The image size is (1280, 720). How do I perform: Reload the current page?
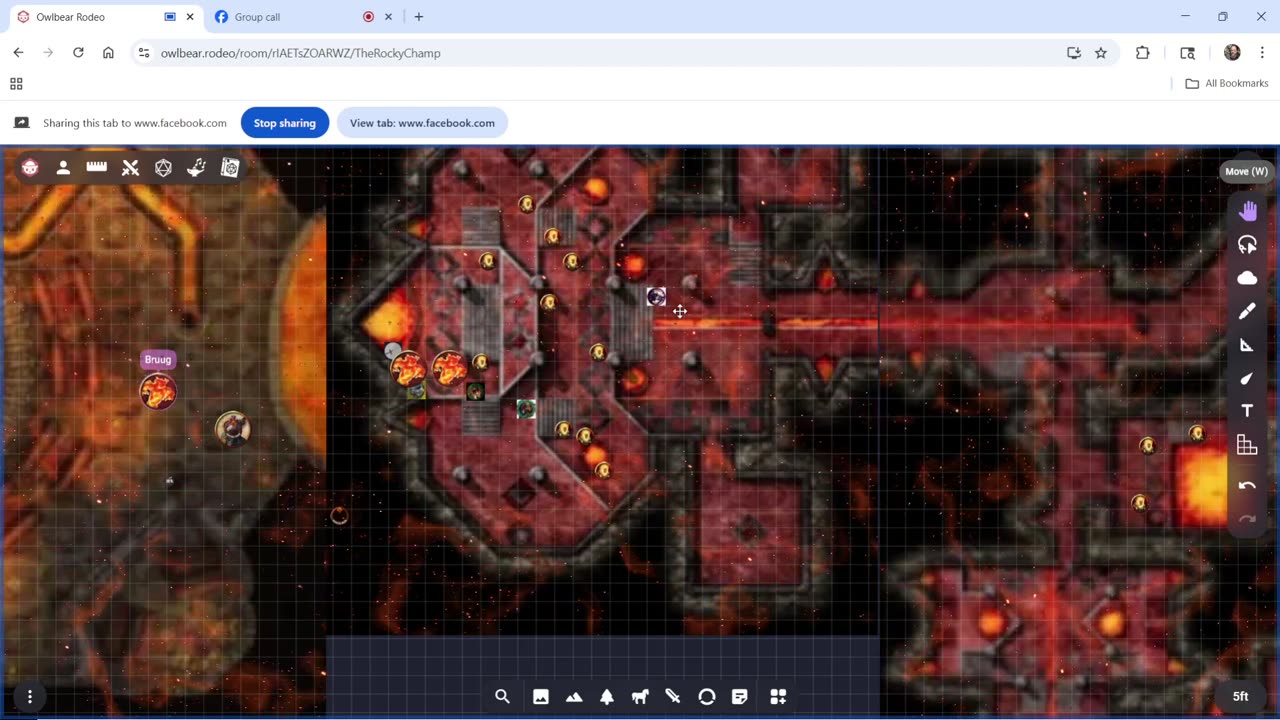coord(78,53)
